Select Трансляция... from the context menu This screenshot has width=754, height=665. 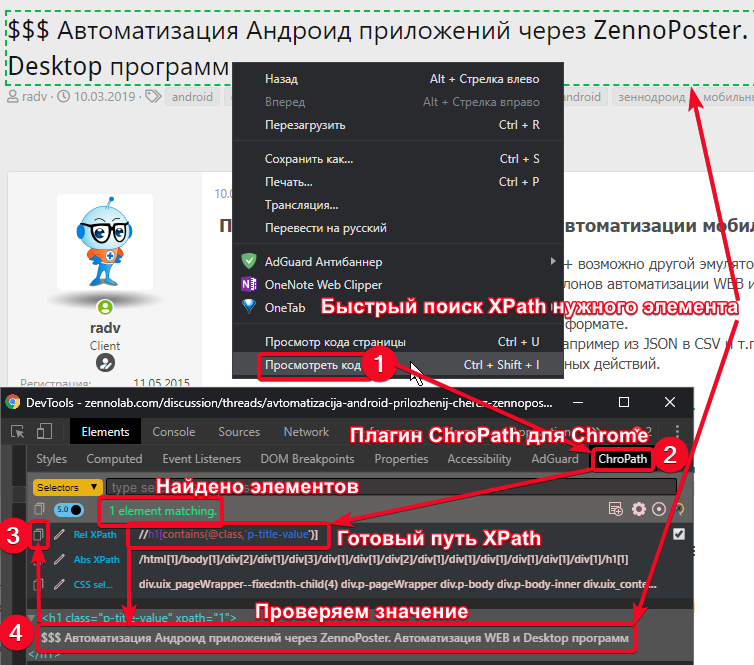398,205
